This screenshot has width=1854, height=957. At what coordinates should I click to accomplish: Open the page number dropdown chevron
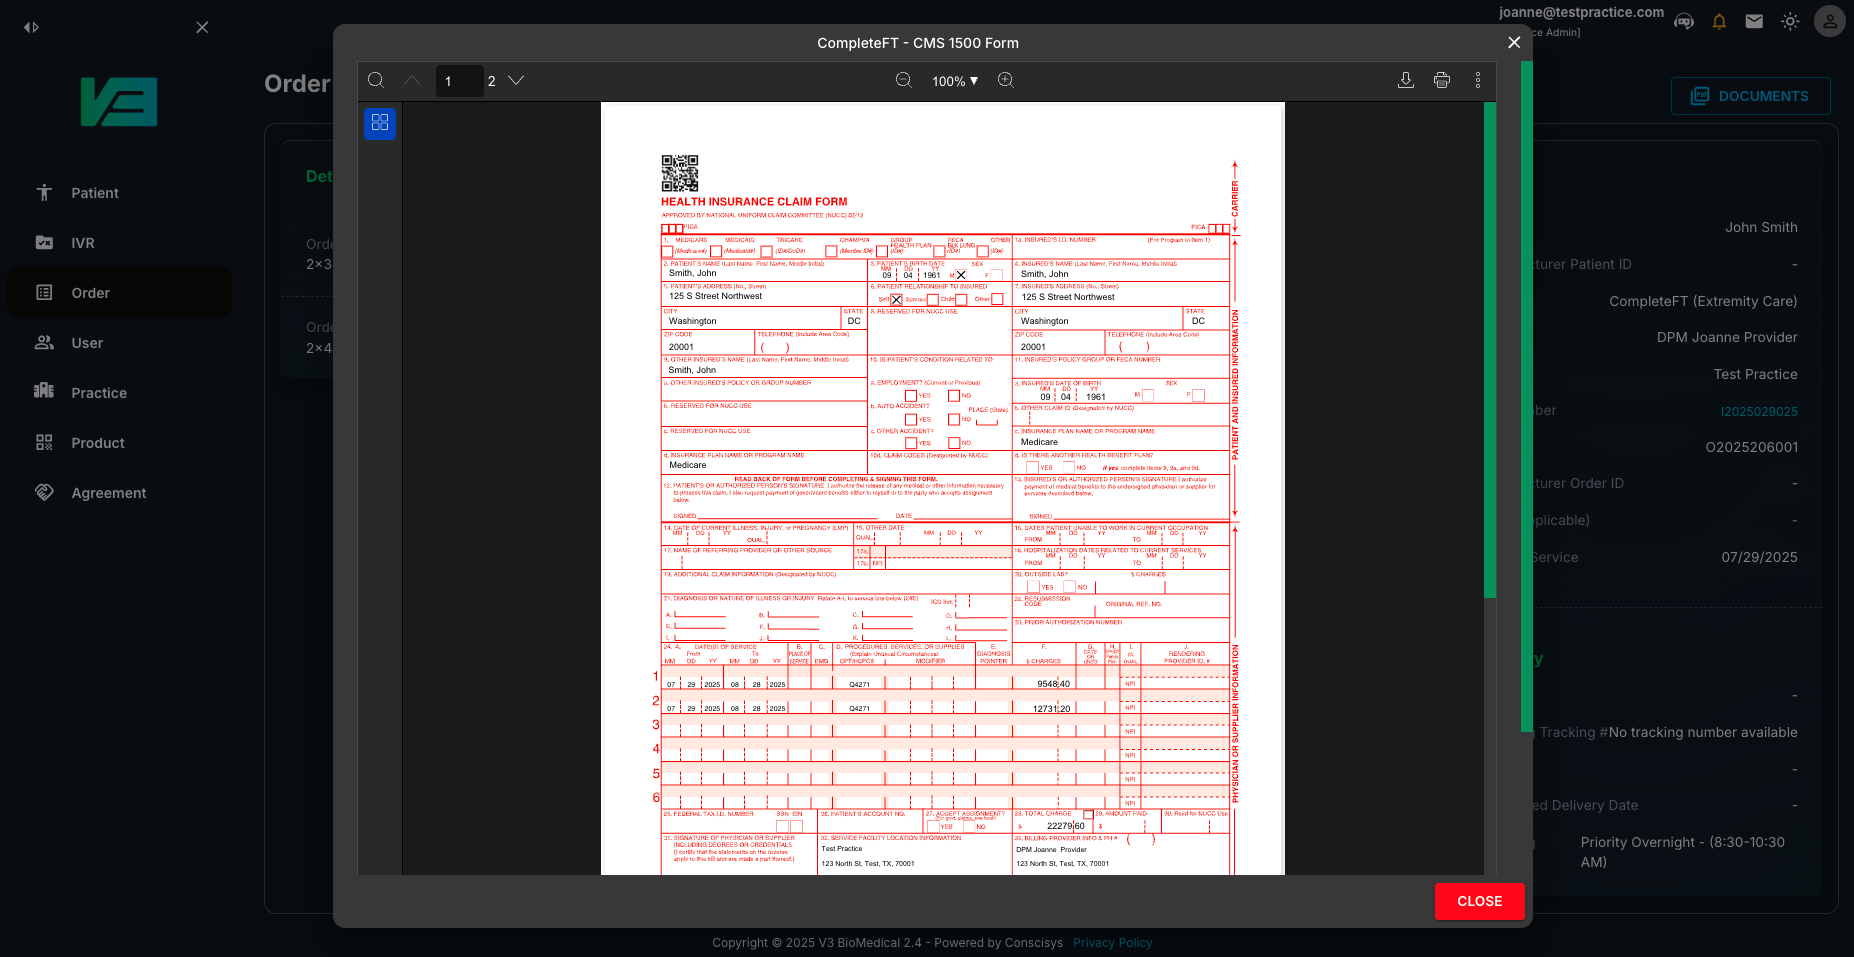click(x=516, y=80)
